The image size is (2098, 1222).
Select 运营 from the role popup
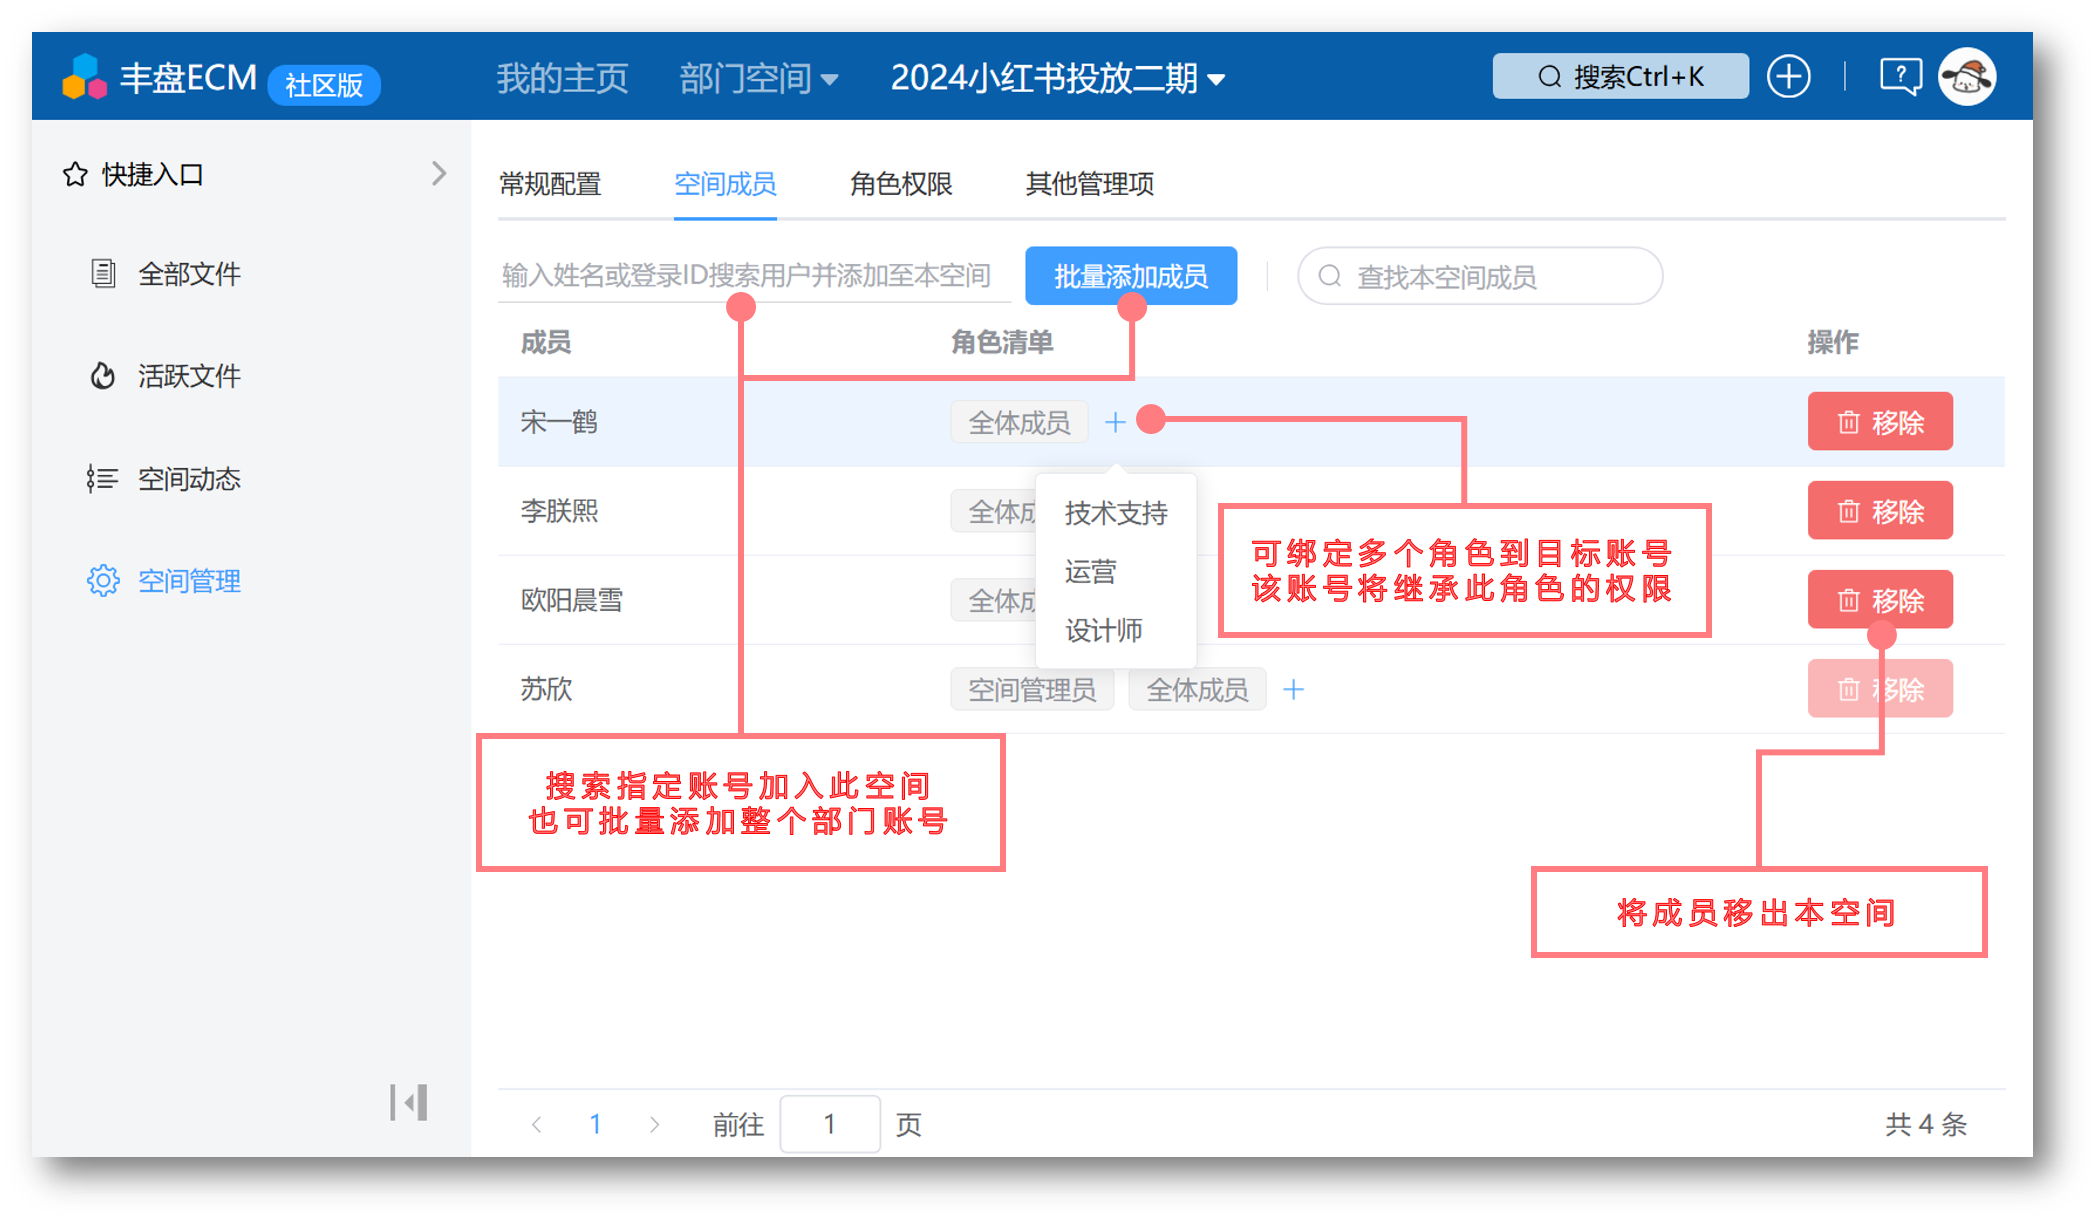tap(1116, 571)
